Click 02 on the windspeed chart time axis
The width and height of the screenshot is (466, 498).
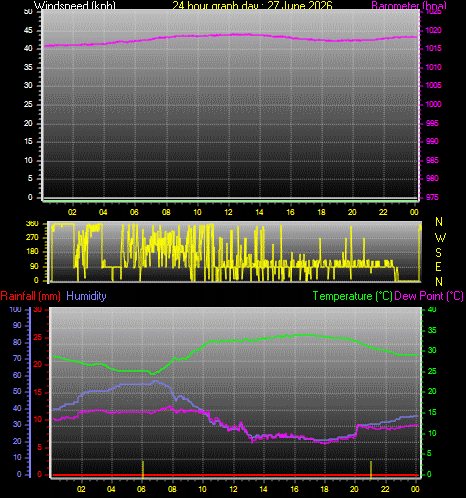coord(72,212)
